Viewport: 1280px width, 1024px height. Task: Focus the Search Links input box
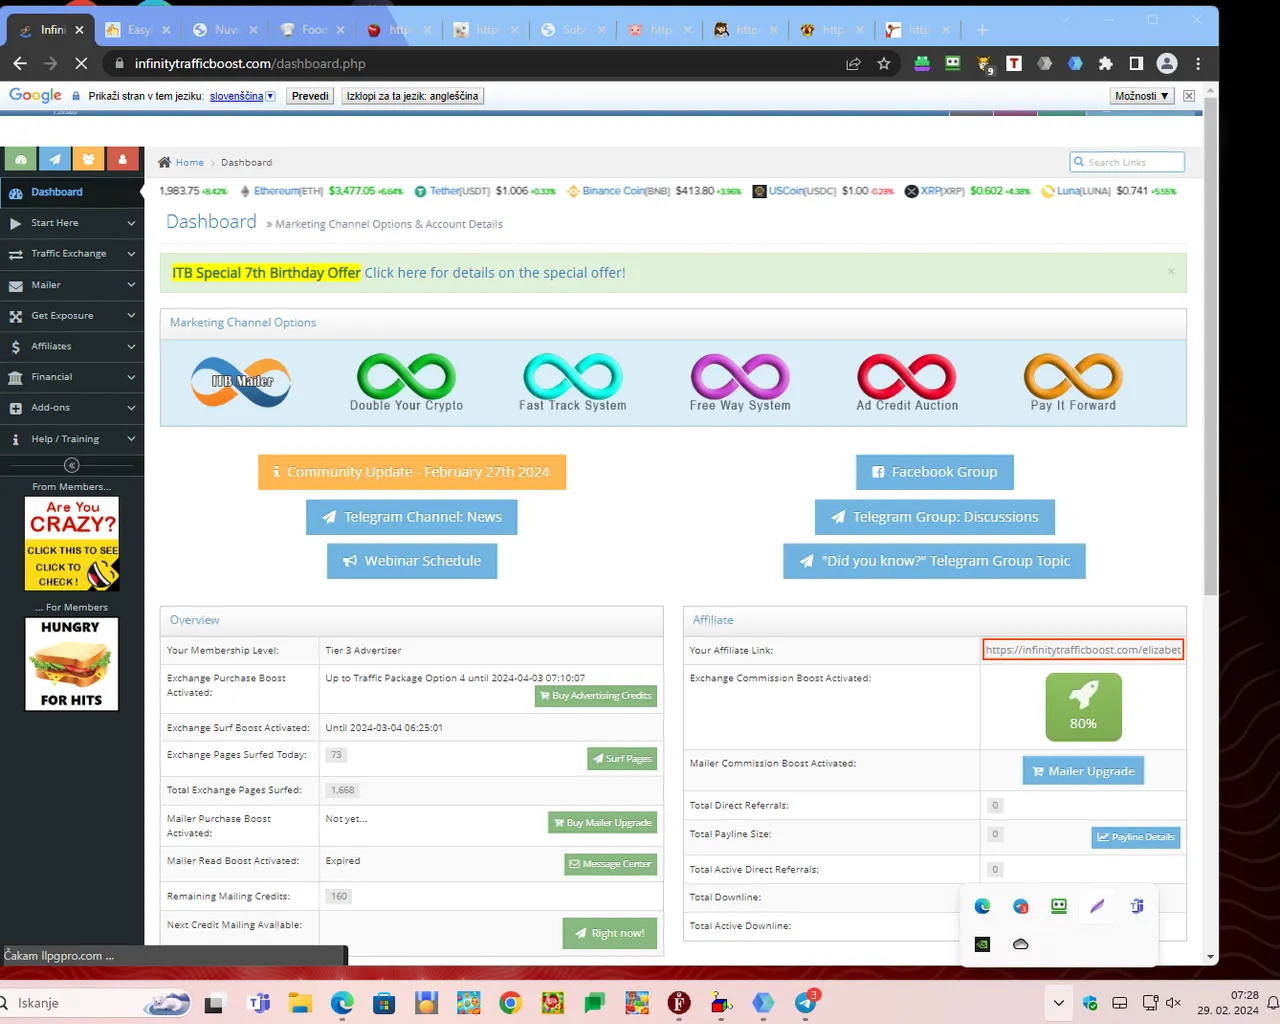[1127, 162]
